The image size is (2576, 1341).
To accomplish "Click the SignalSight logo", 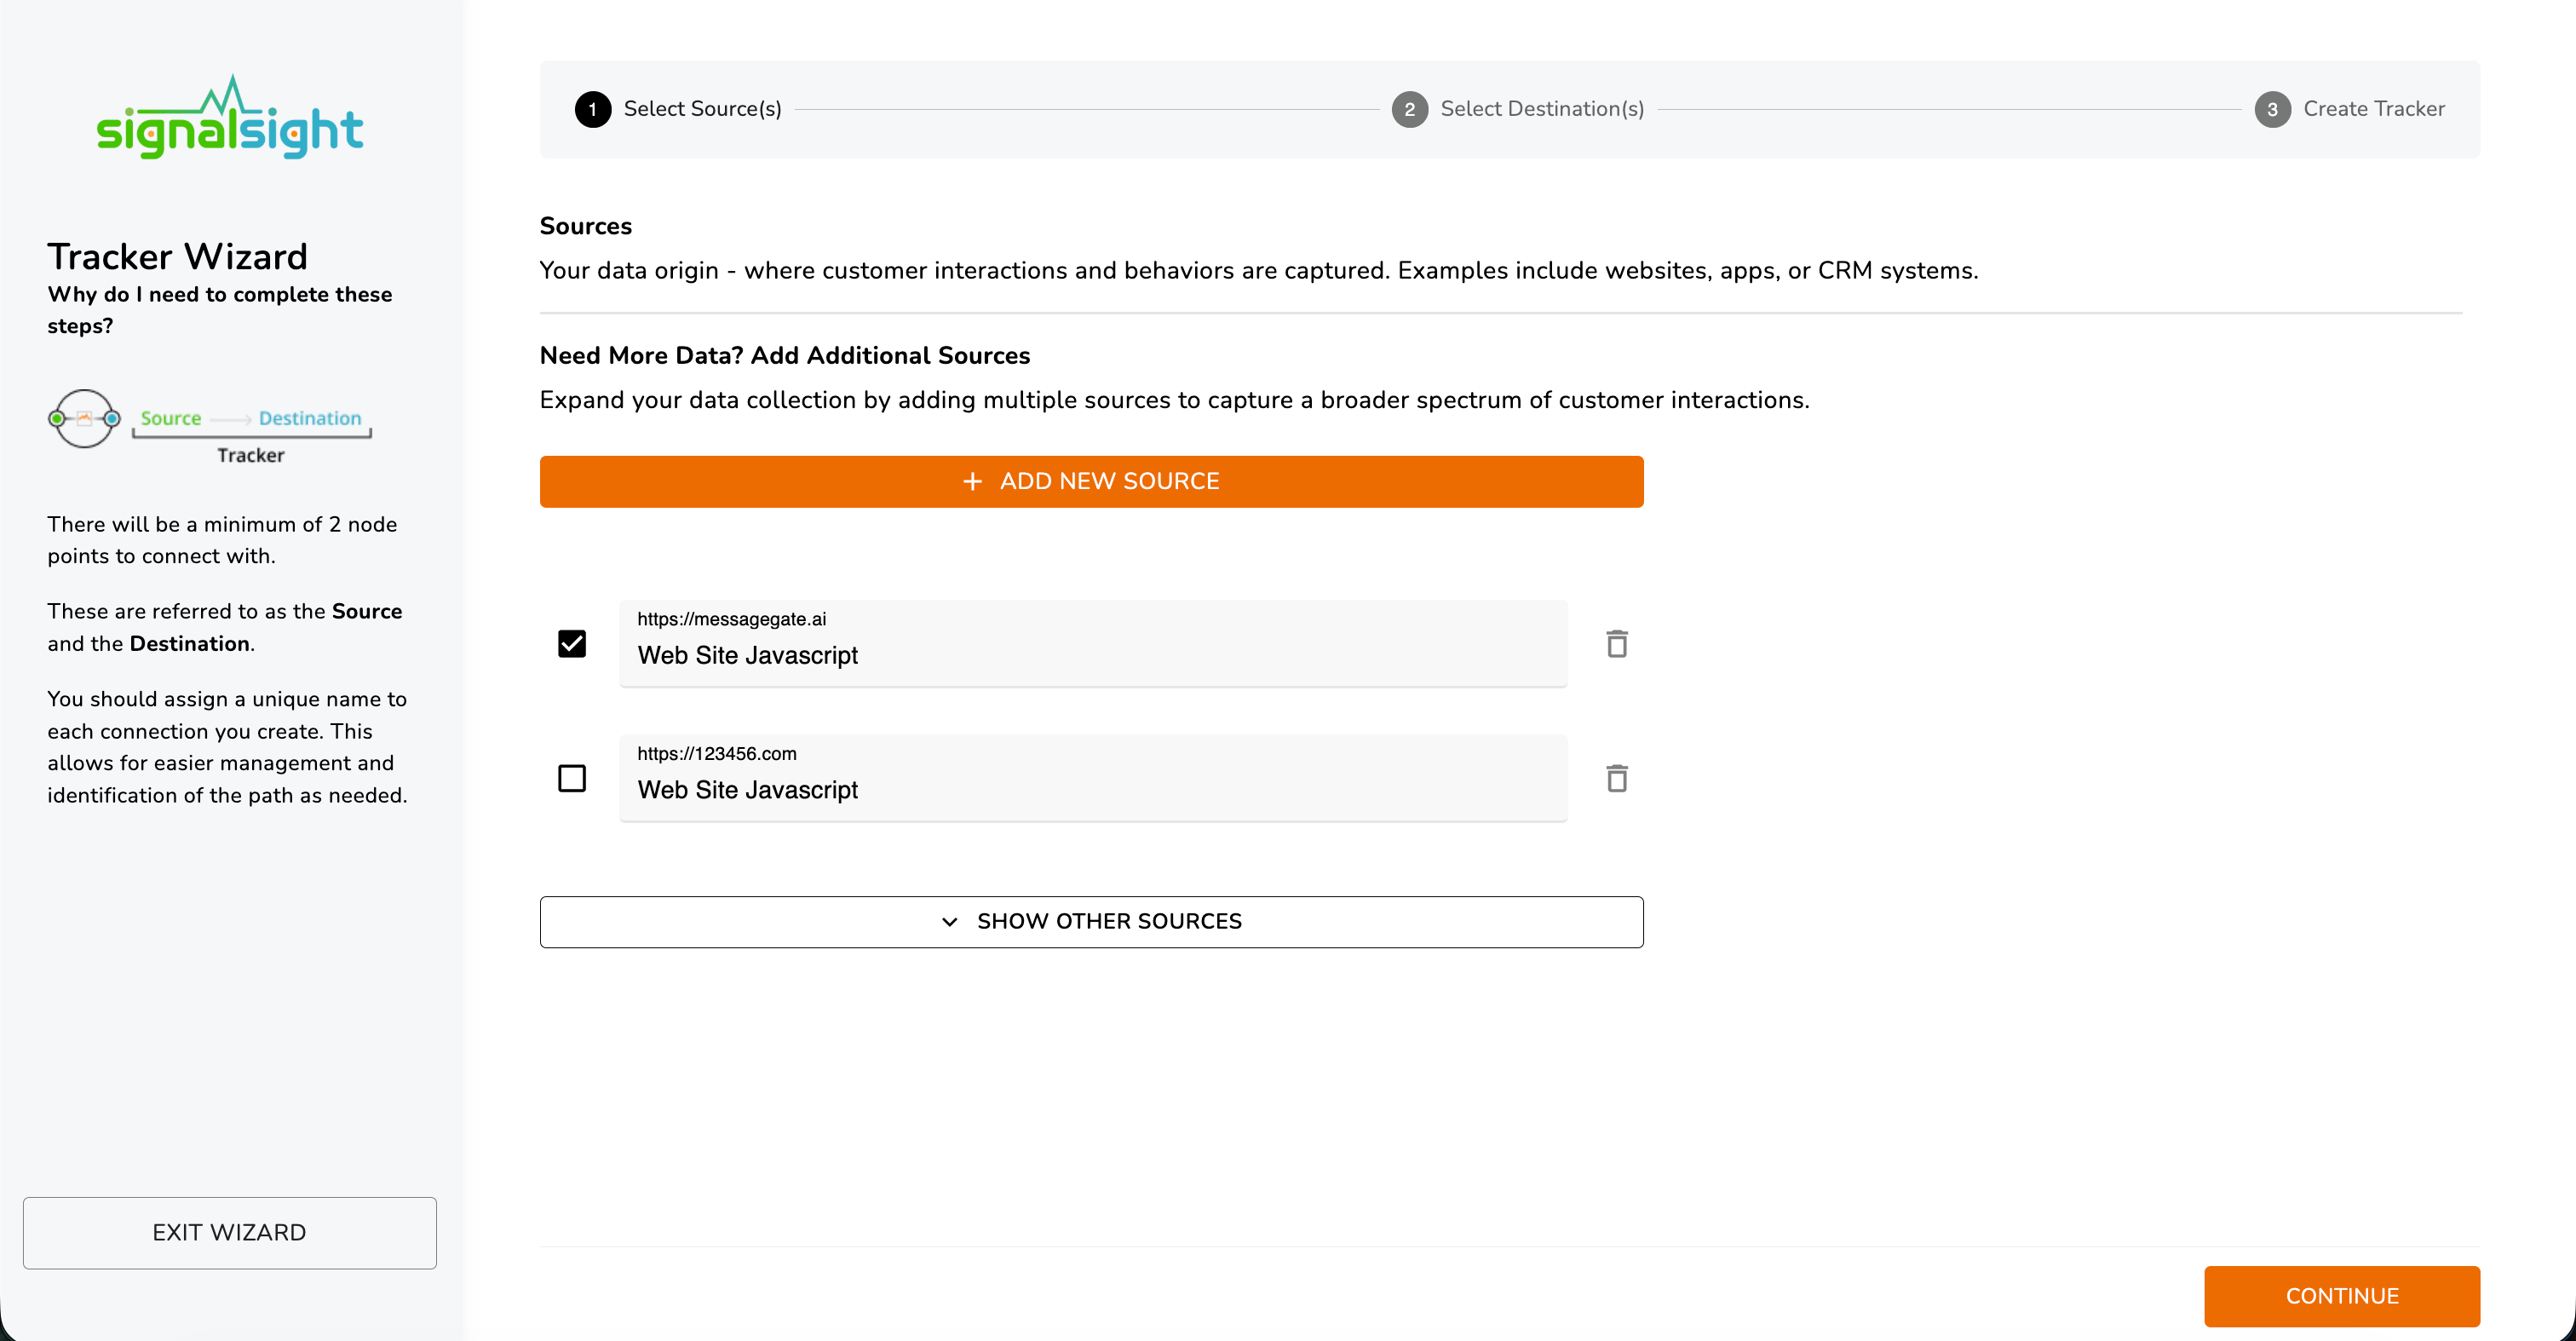I will point(230,118).
